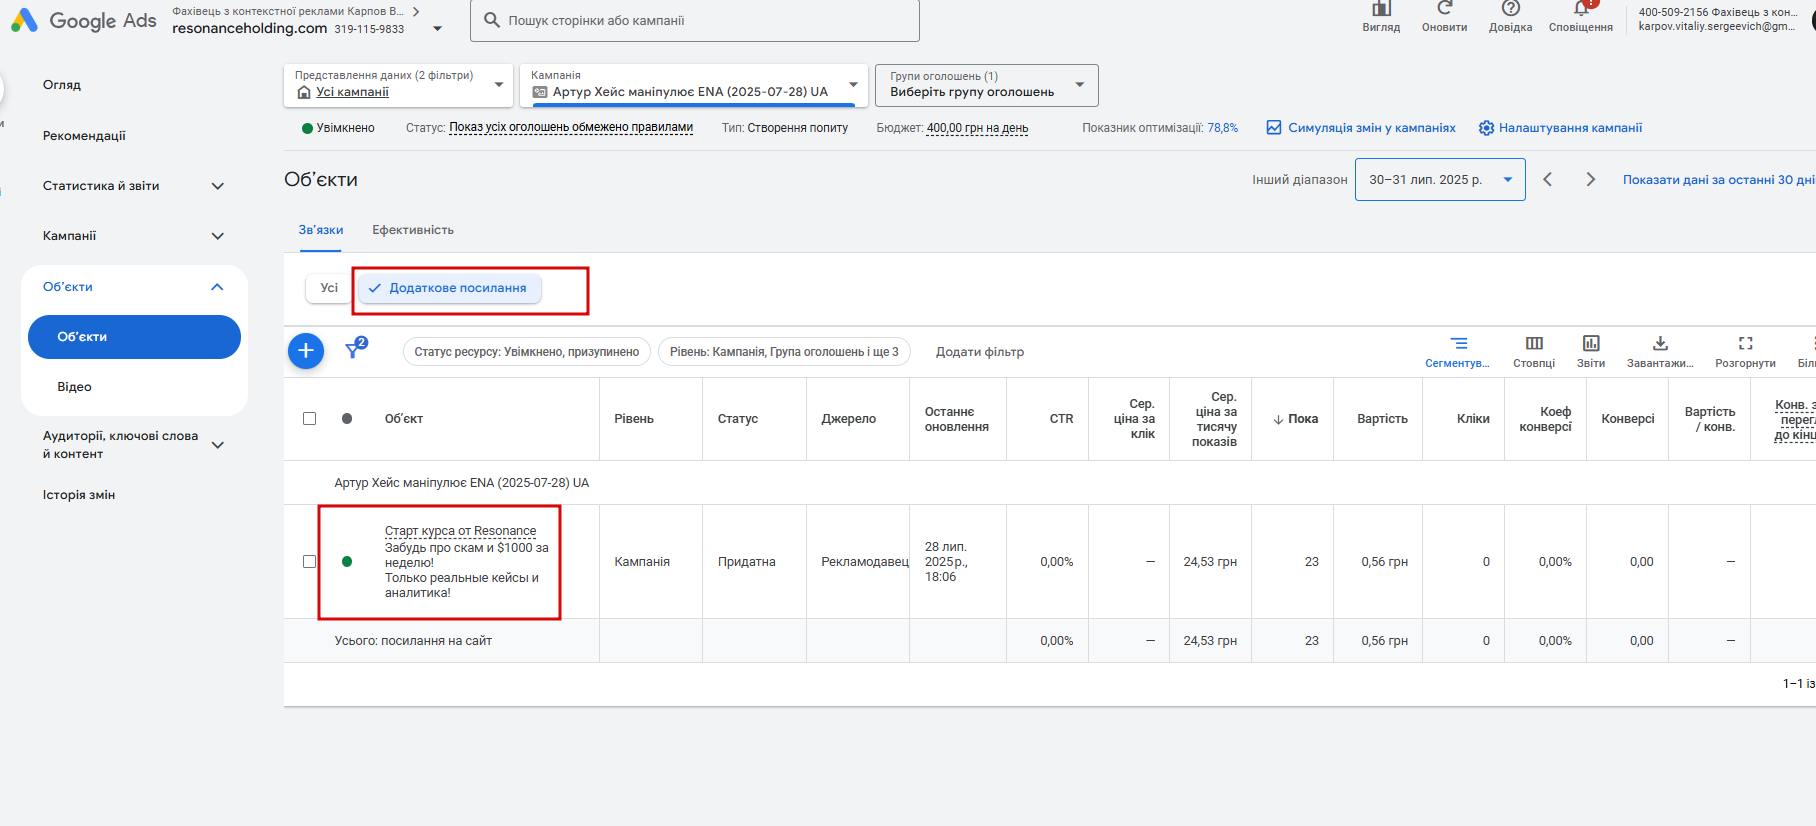This screenshot has height=826, width=1816.
Task: Click the Усі кампанії link
Action: [x=352, y=92]
